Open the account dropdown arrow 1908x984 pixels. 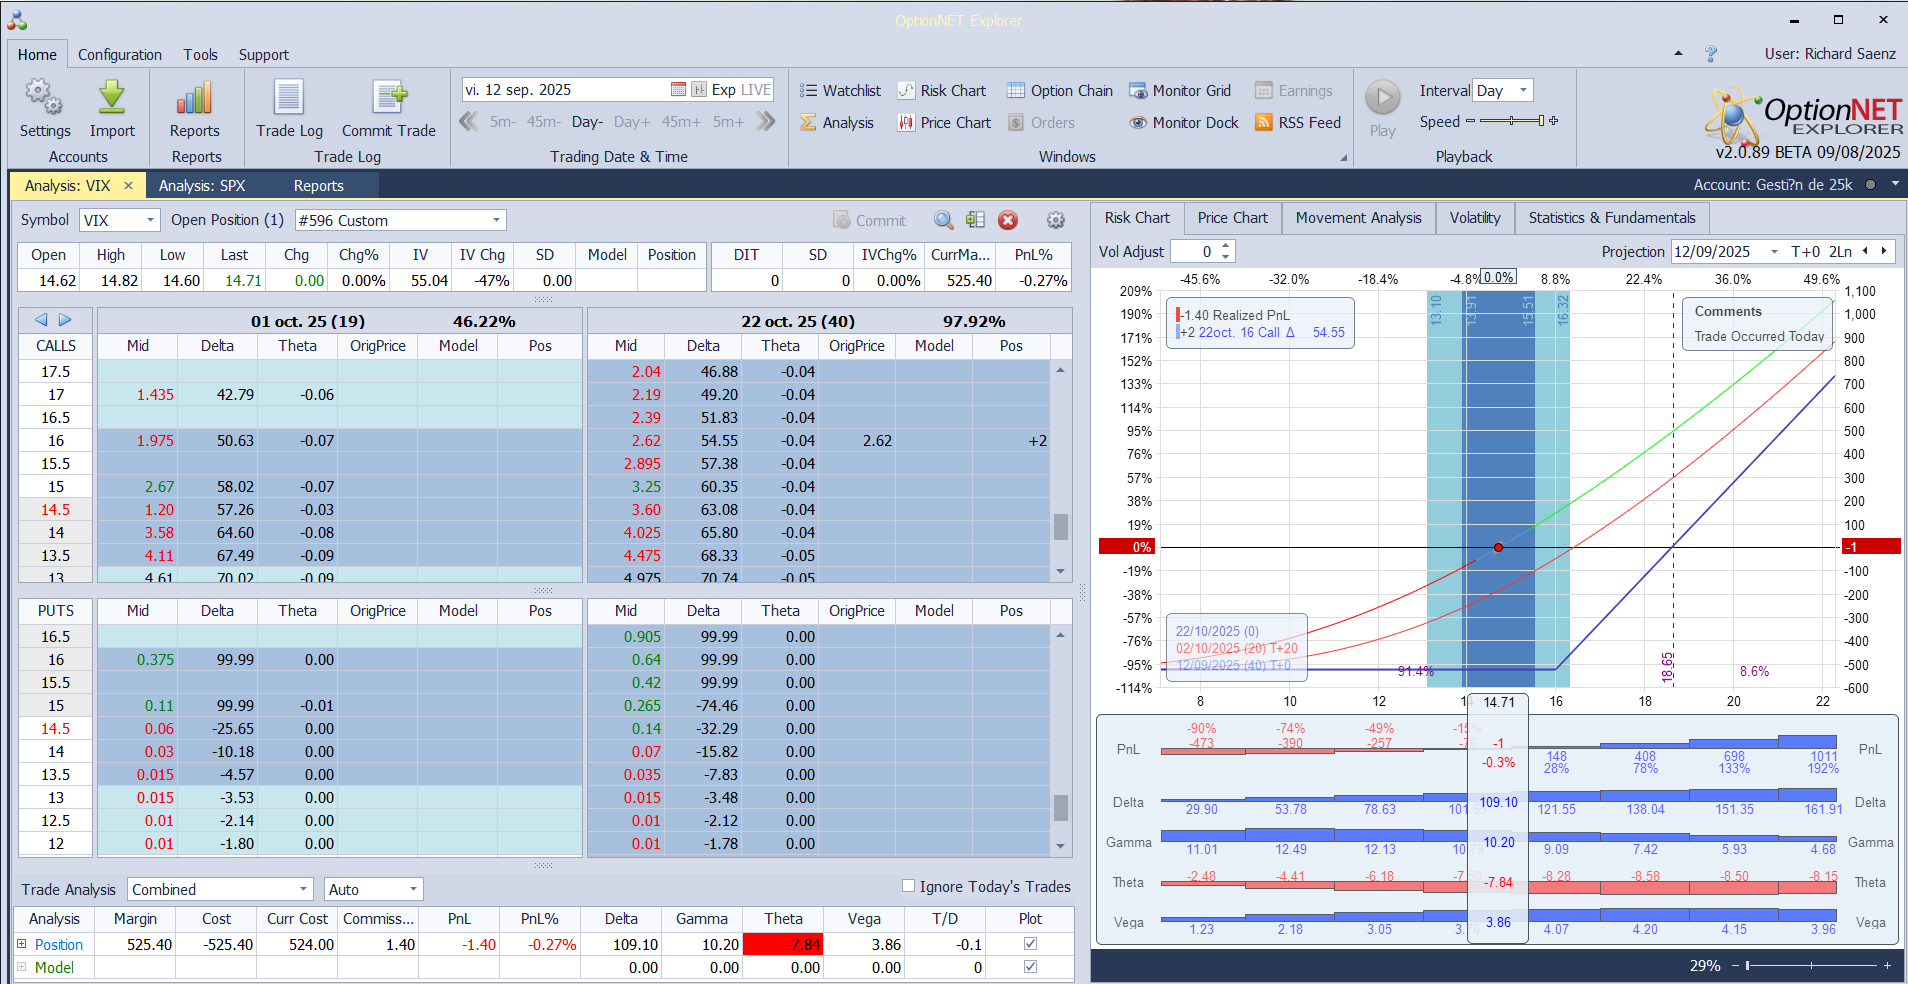(x=1895, y=184)
